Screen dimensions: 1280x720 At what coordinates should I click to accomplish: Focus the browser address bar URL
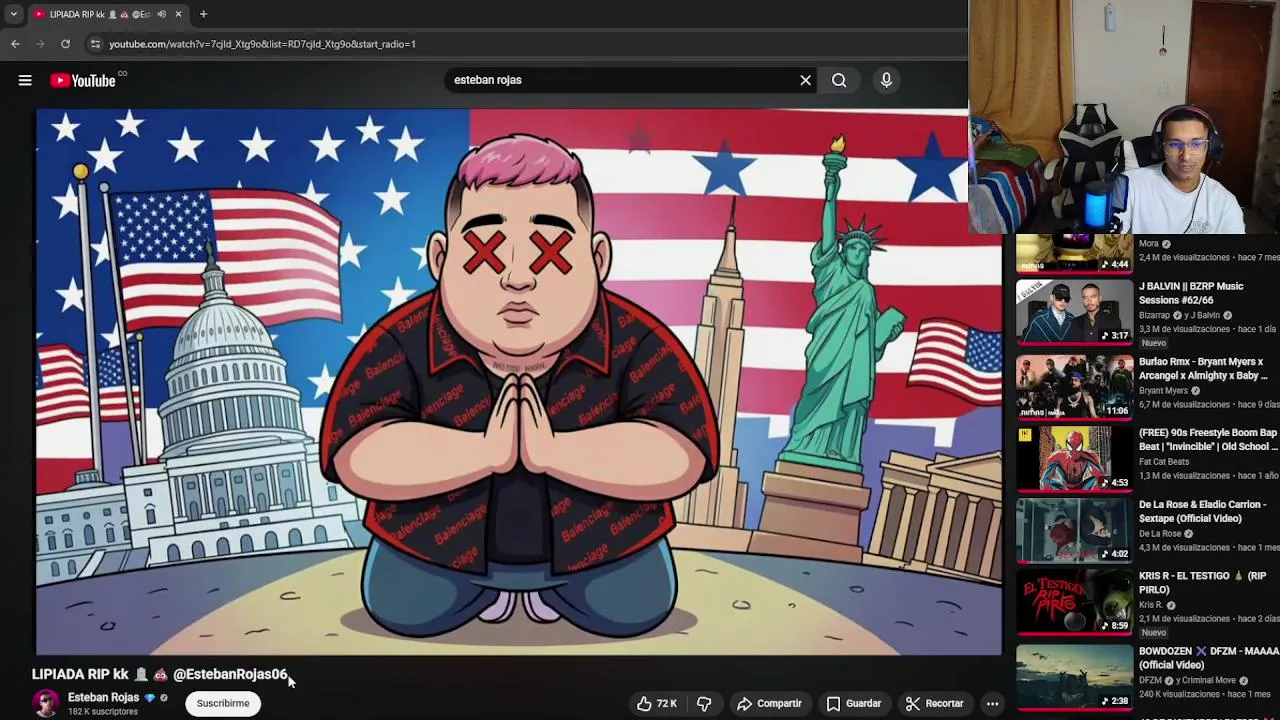[x=262, y=44]
